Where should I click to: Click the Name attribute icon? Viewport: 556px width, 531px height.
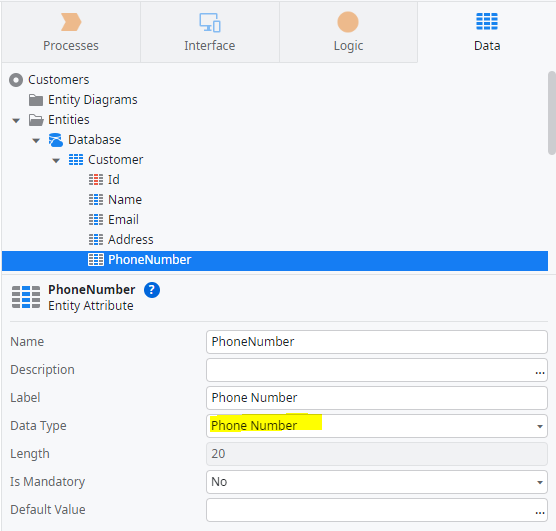[x=96, y=200]
